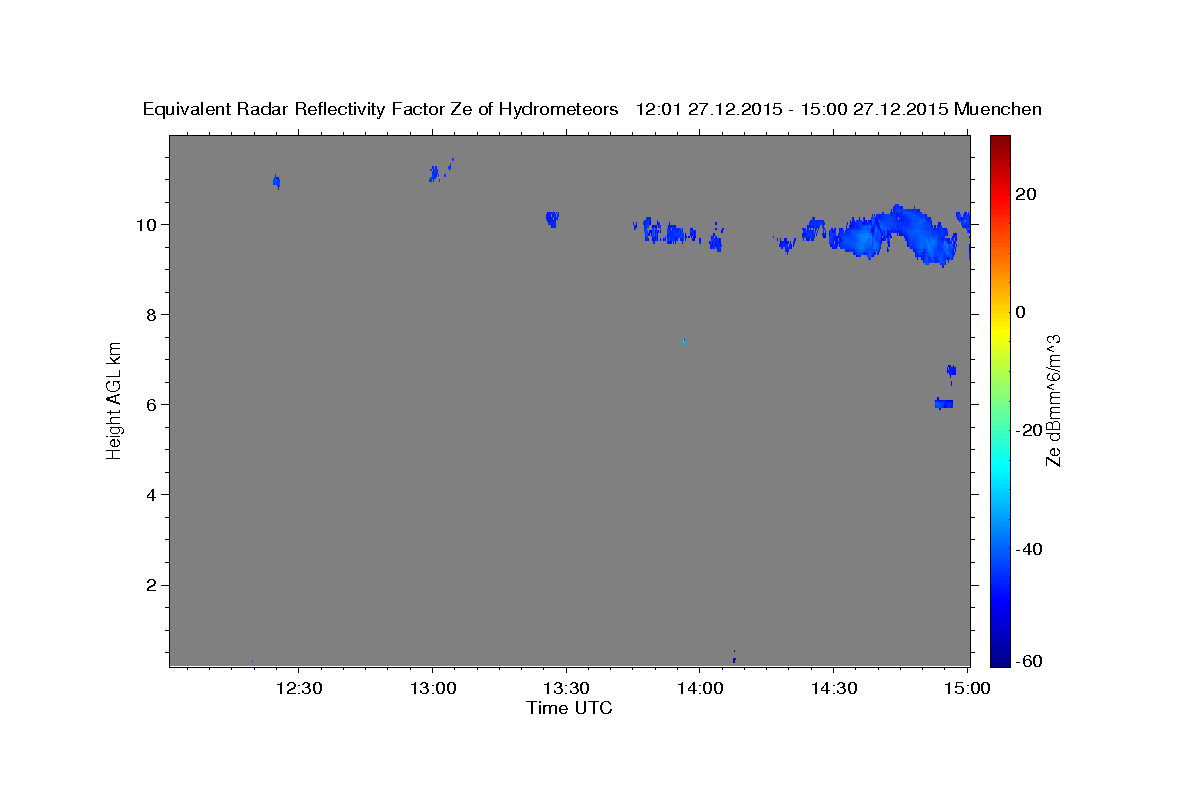Select the 14:30 time tick label
Image resolution: width=1200 pixels, height=800 pixels.
832,688
